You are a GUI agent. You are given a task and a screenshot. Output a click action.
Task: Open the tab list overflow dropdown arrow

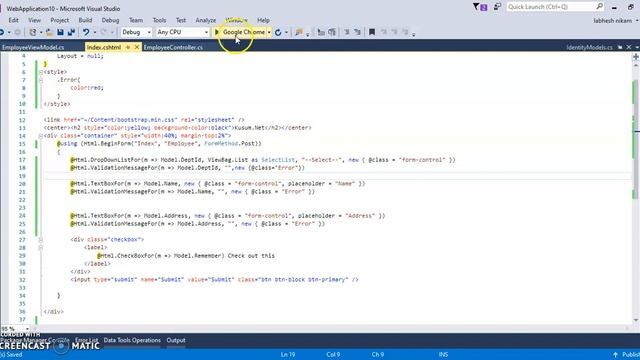coord(637,47)
